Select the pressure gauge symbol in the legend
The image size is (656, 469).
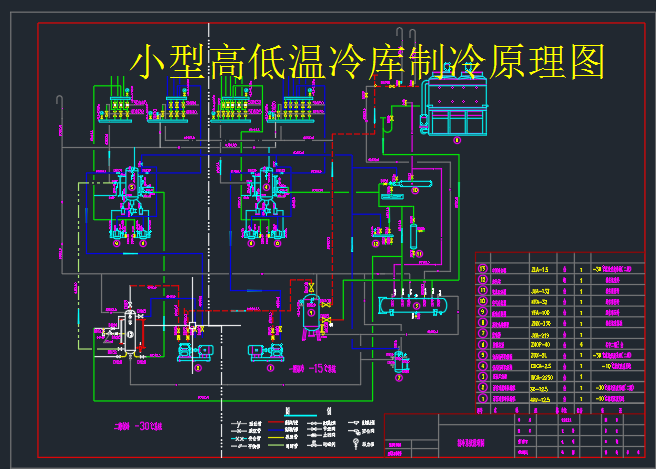356,443
